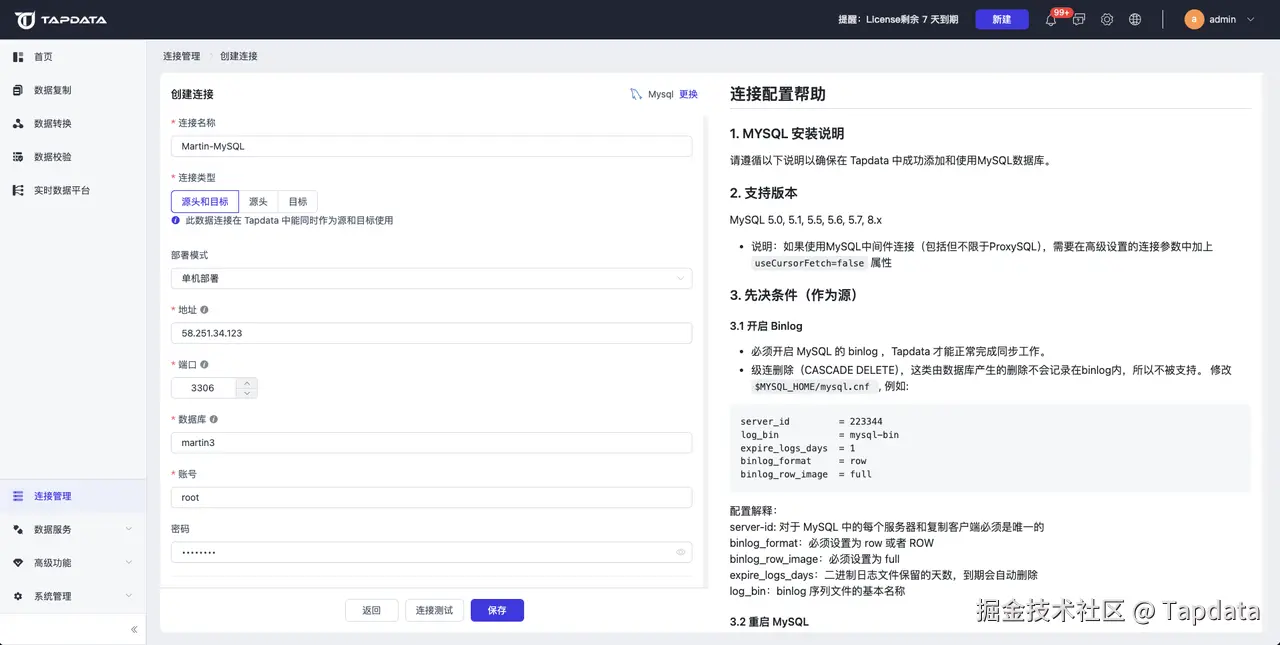The width and height of the screenshot is (1280, 645).
Task: Click the useCursorFetch=false code text
Action: [809, 263]
